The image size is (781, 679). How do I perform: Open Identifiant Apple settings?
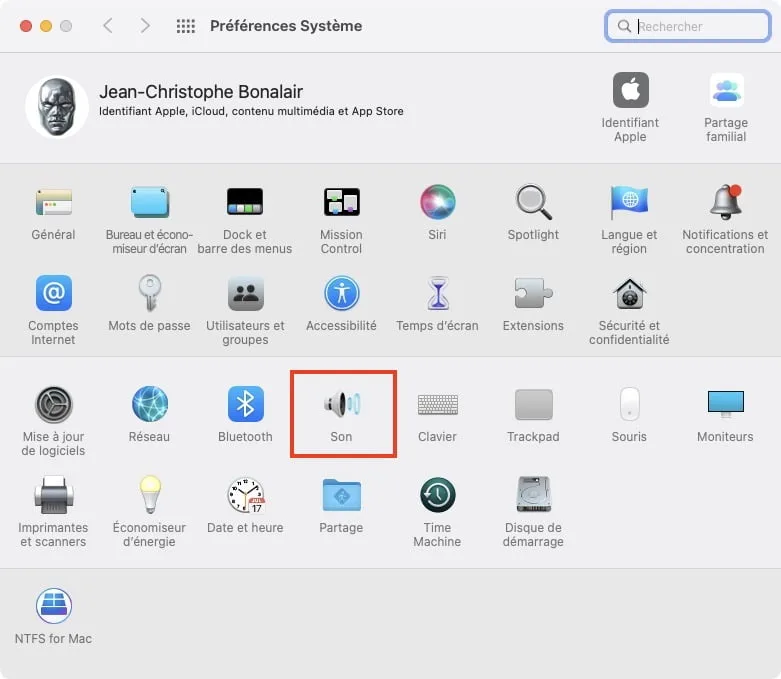click(630, 90)
